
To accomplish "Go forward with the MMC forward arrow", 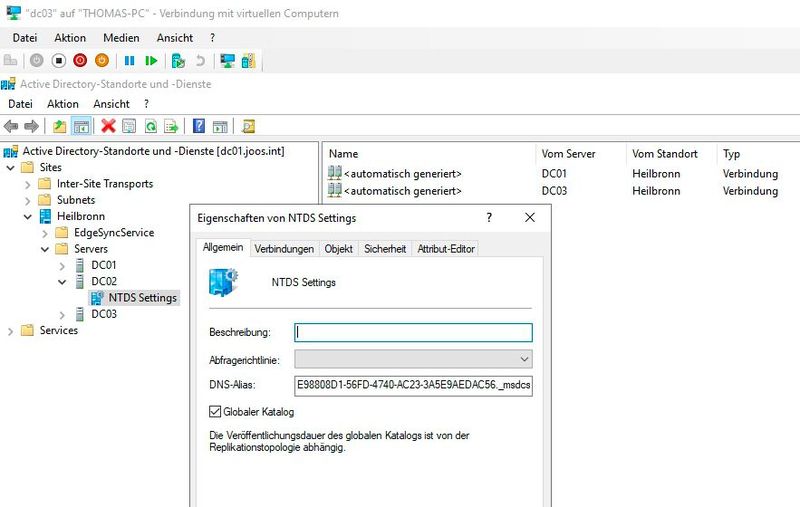I will click(32, 126).
